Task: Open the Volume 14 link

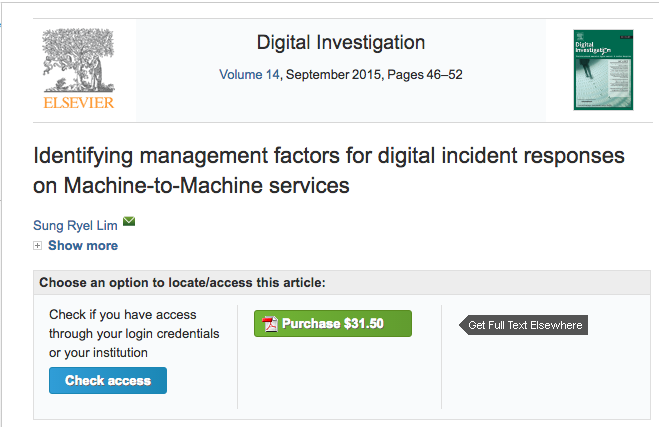Action: 249,74
